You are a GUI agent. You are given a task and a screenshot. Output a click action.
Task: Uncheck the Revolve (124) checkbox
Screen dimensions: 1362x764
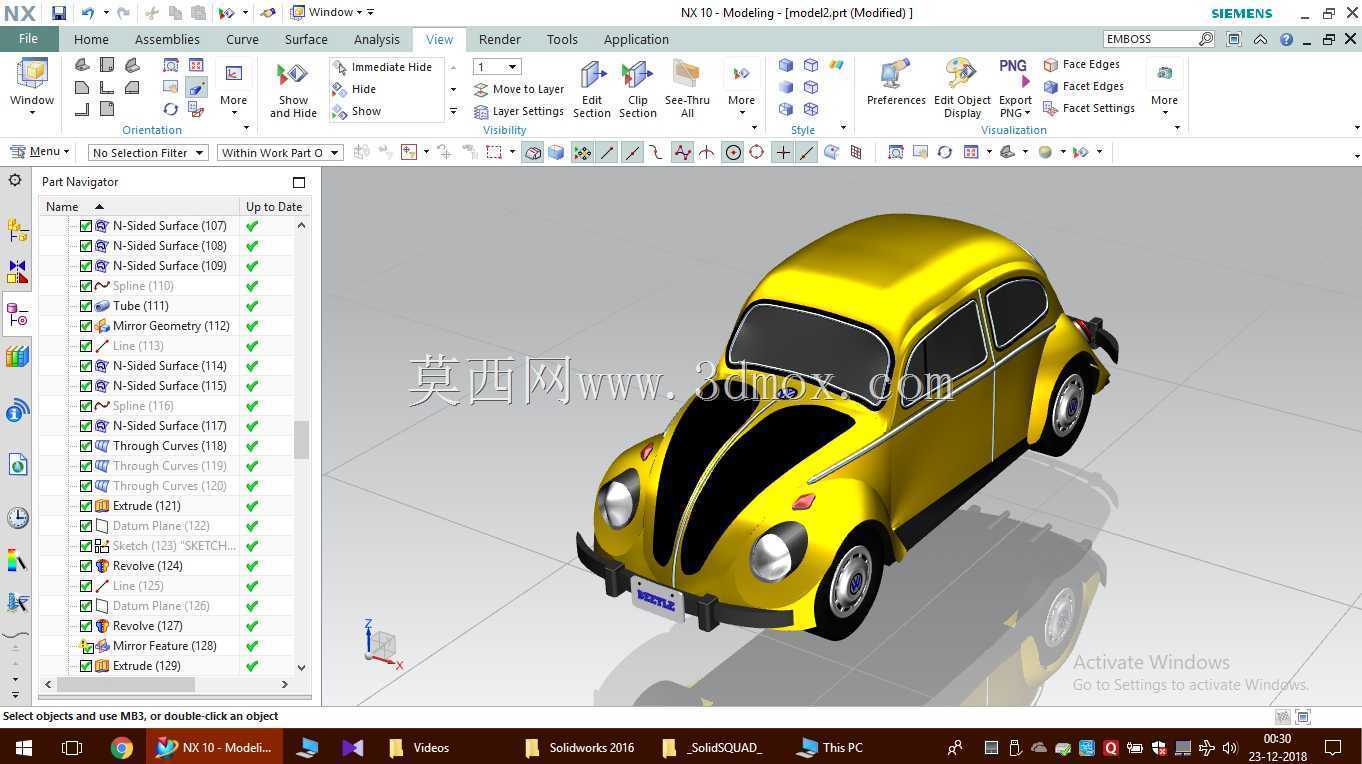86,566
